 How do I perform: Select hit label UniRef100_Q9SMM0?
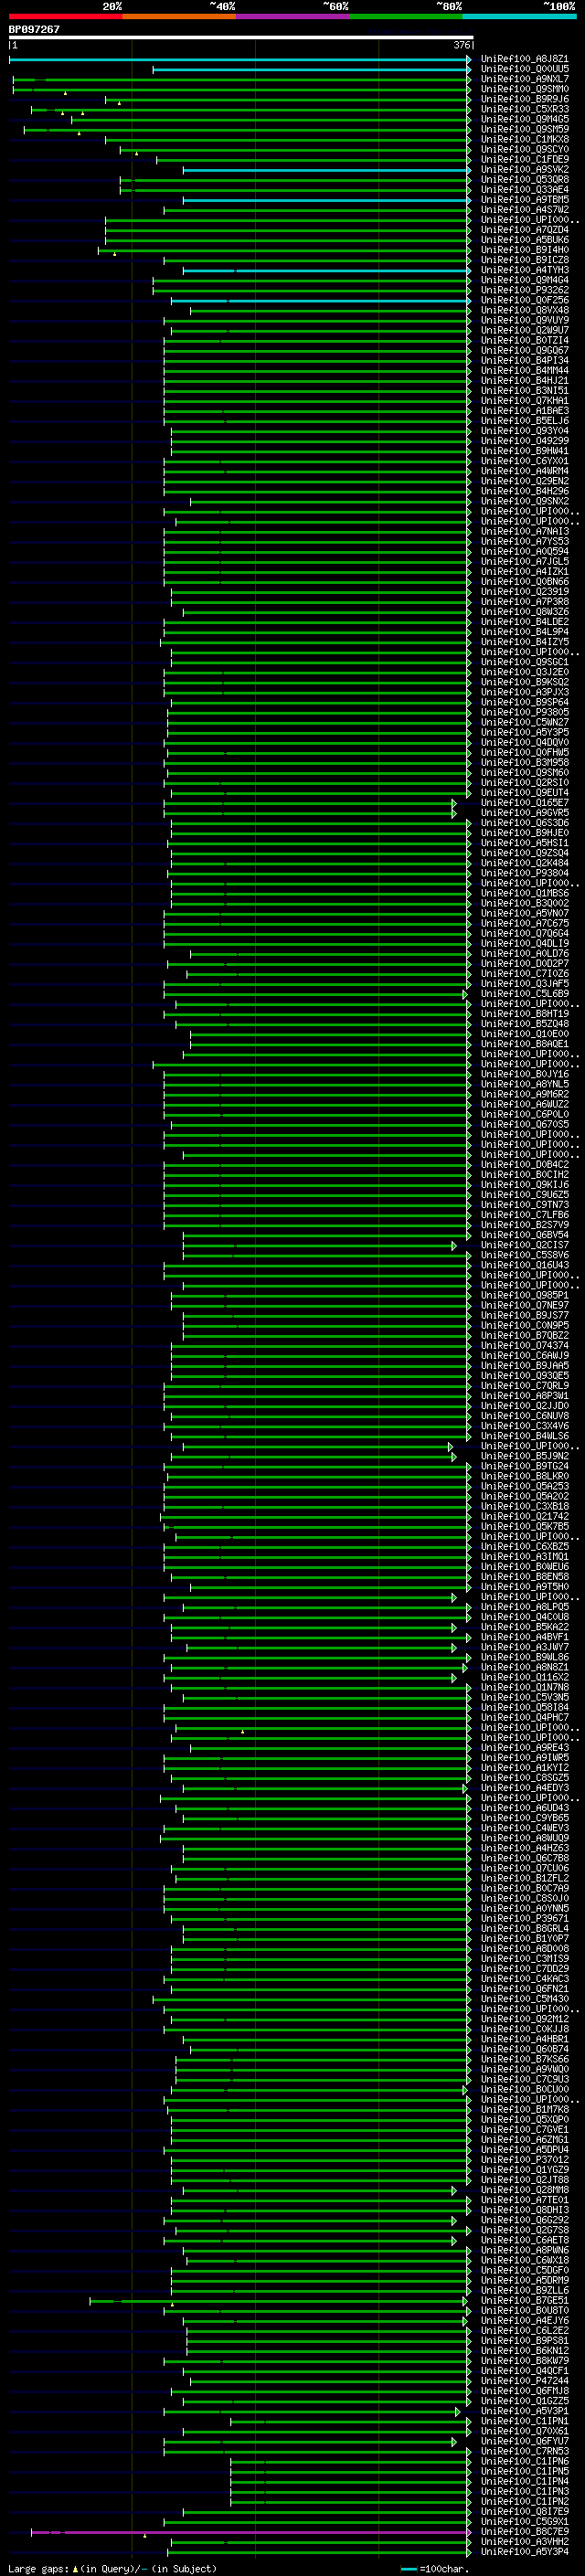coord(525,89)
